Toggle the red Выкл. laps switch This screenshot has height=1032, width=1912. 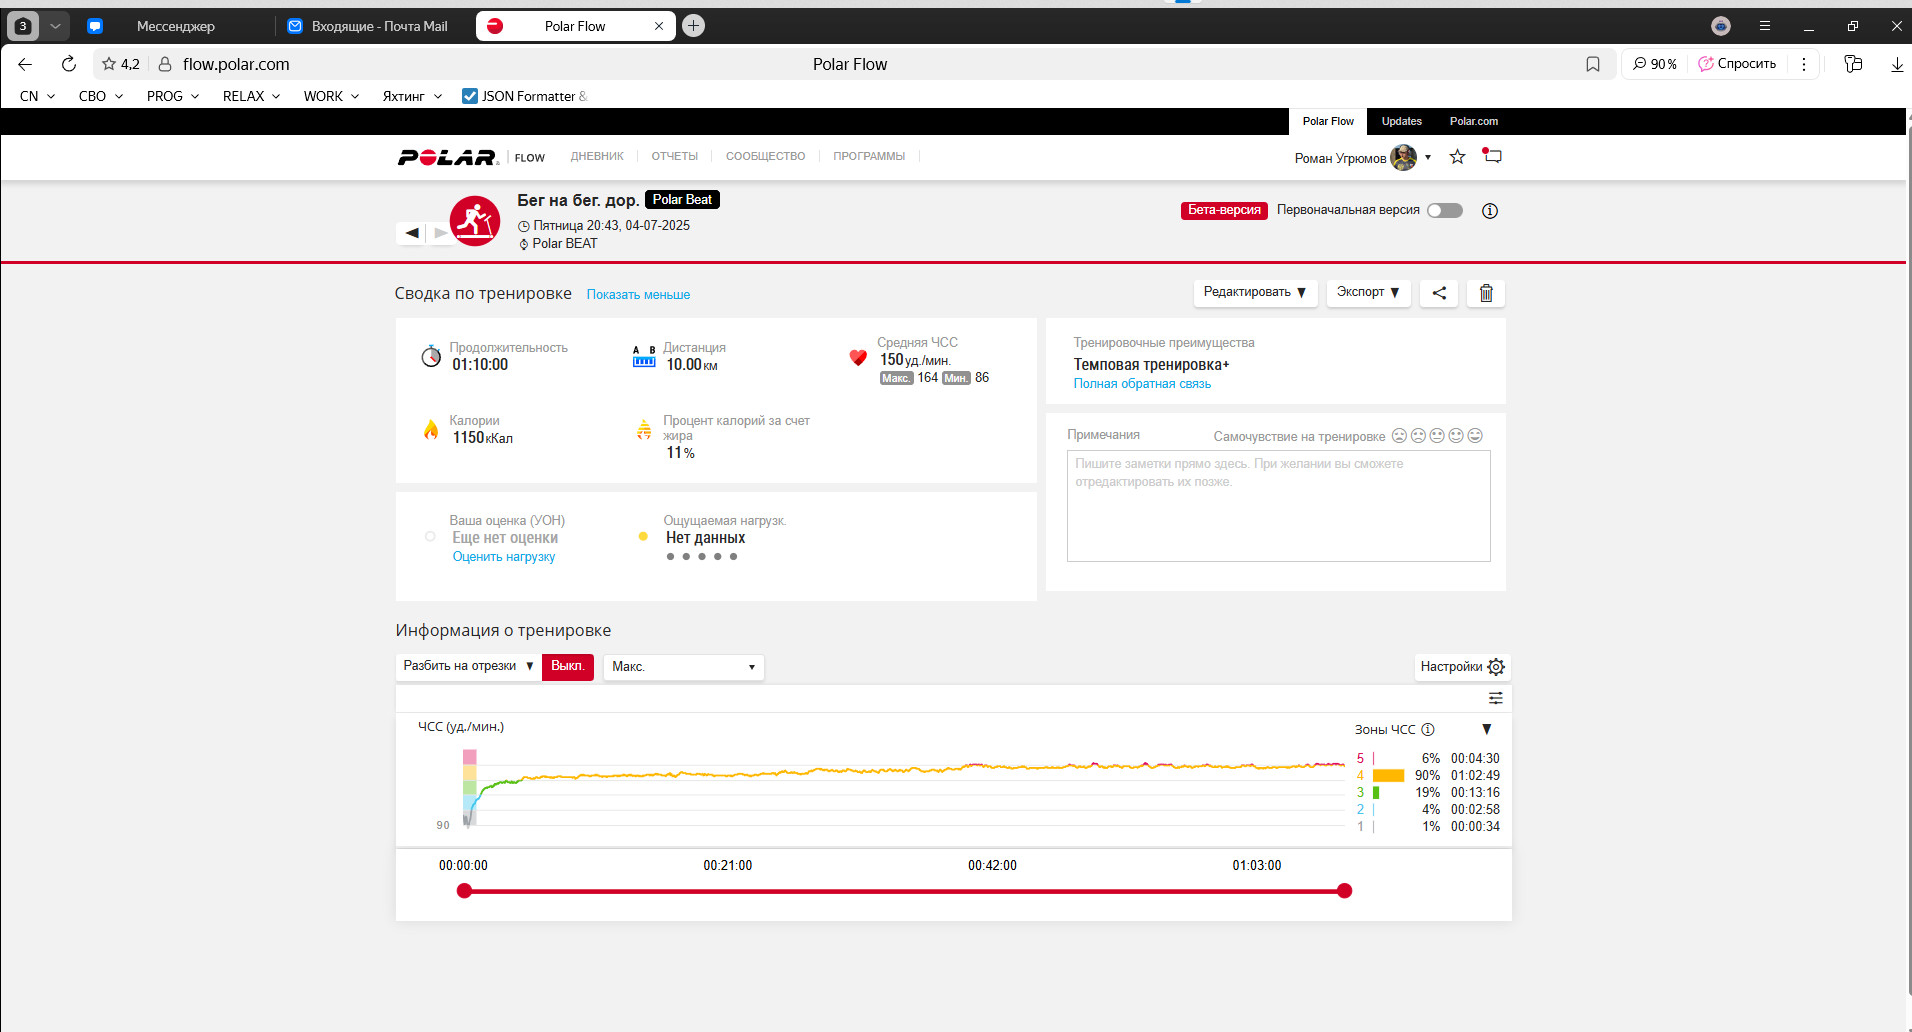pyautogui.click(x=568, y=667)
